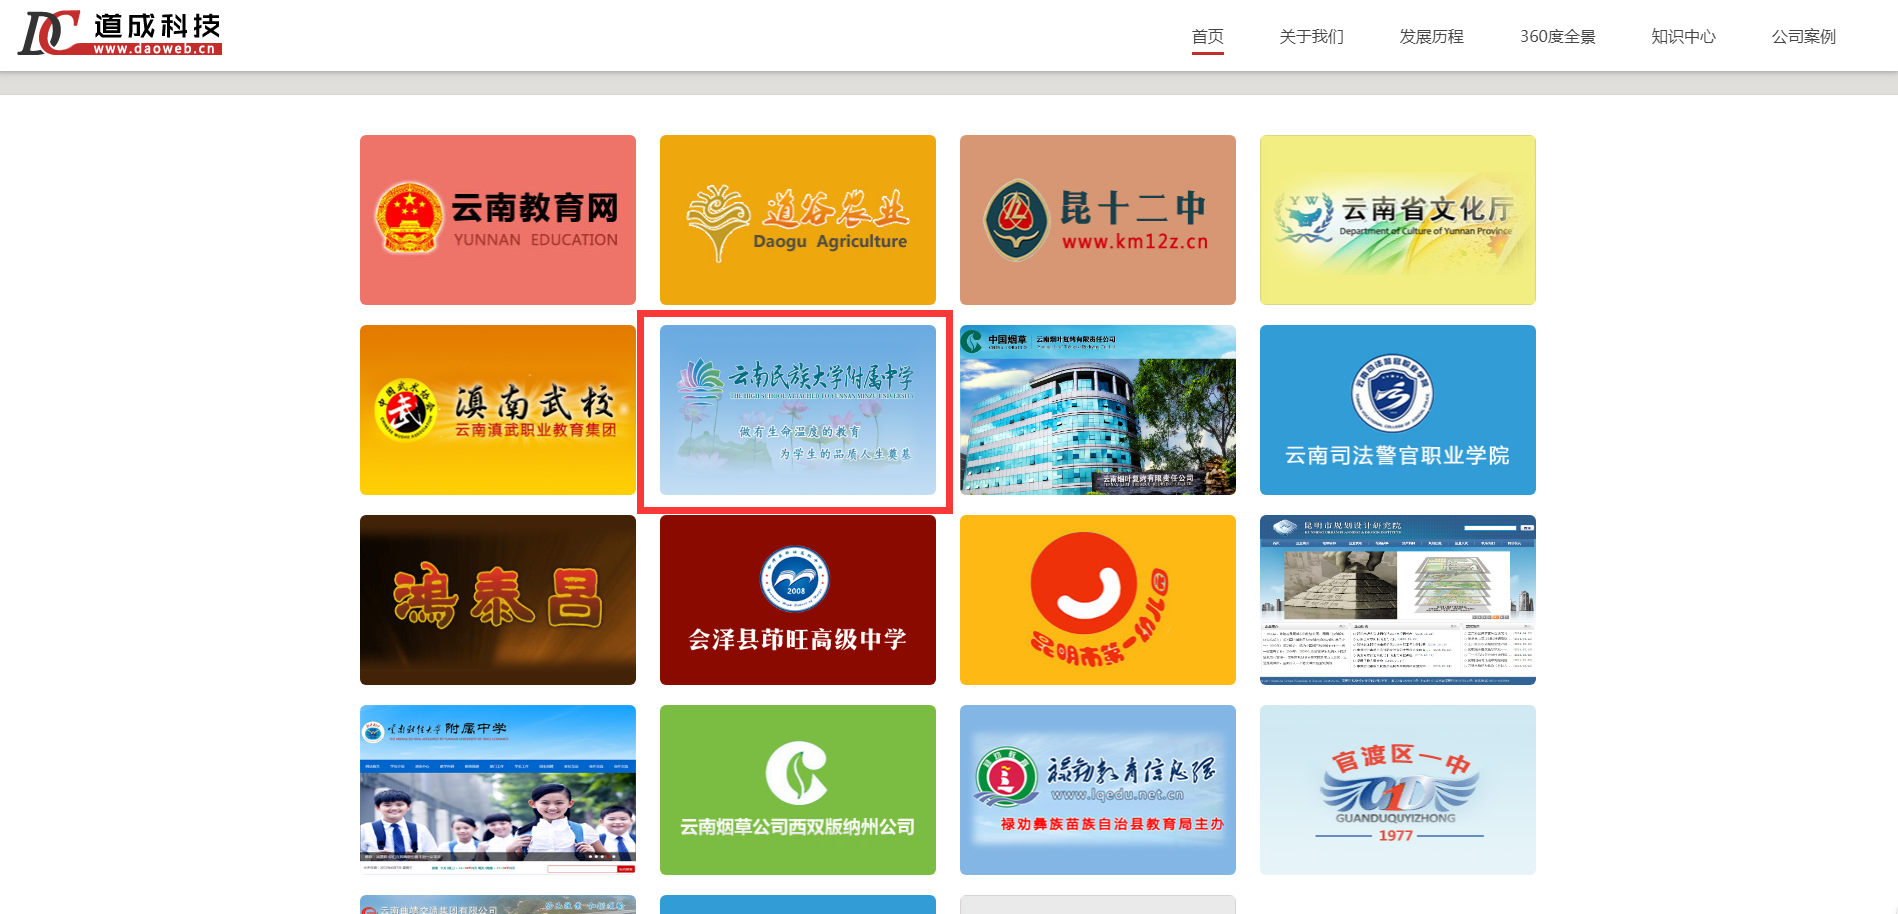Open 知识中心 menu item
Screen dimensions: 1898x914
1683,37
